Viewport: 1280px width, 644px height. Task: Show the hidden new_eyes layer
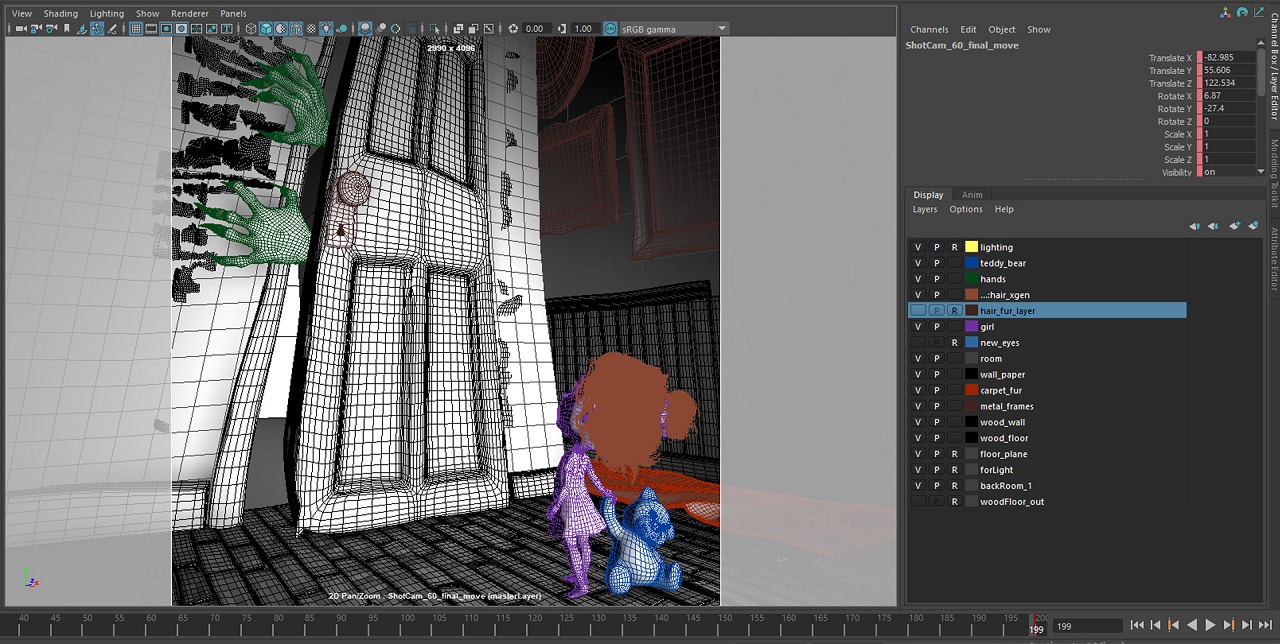(x=918, y=343)
